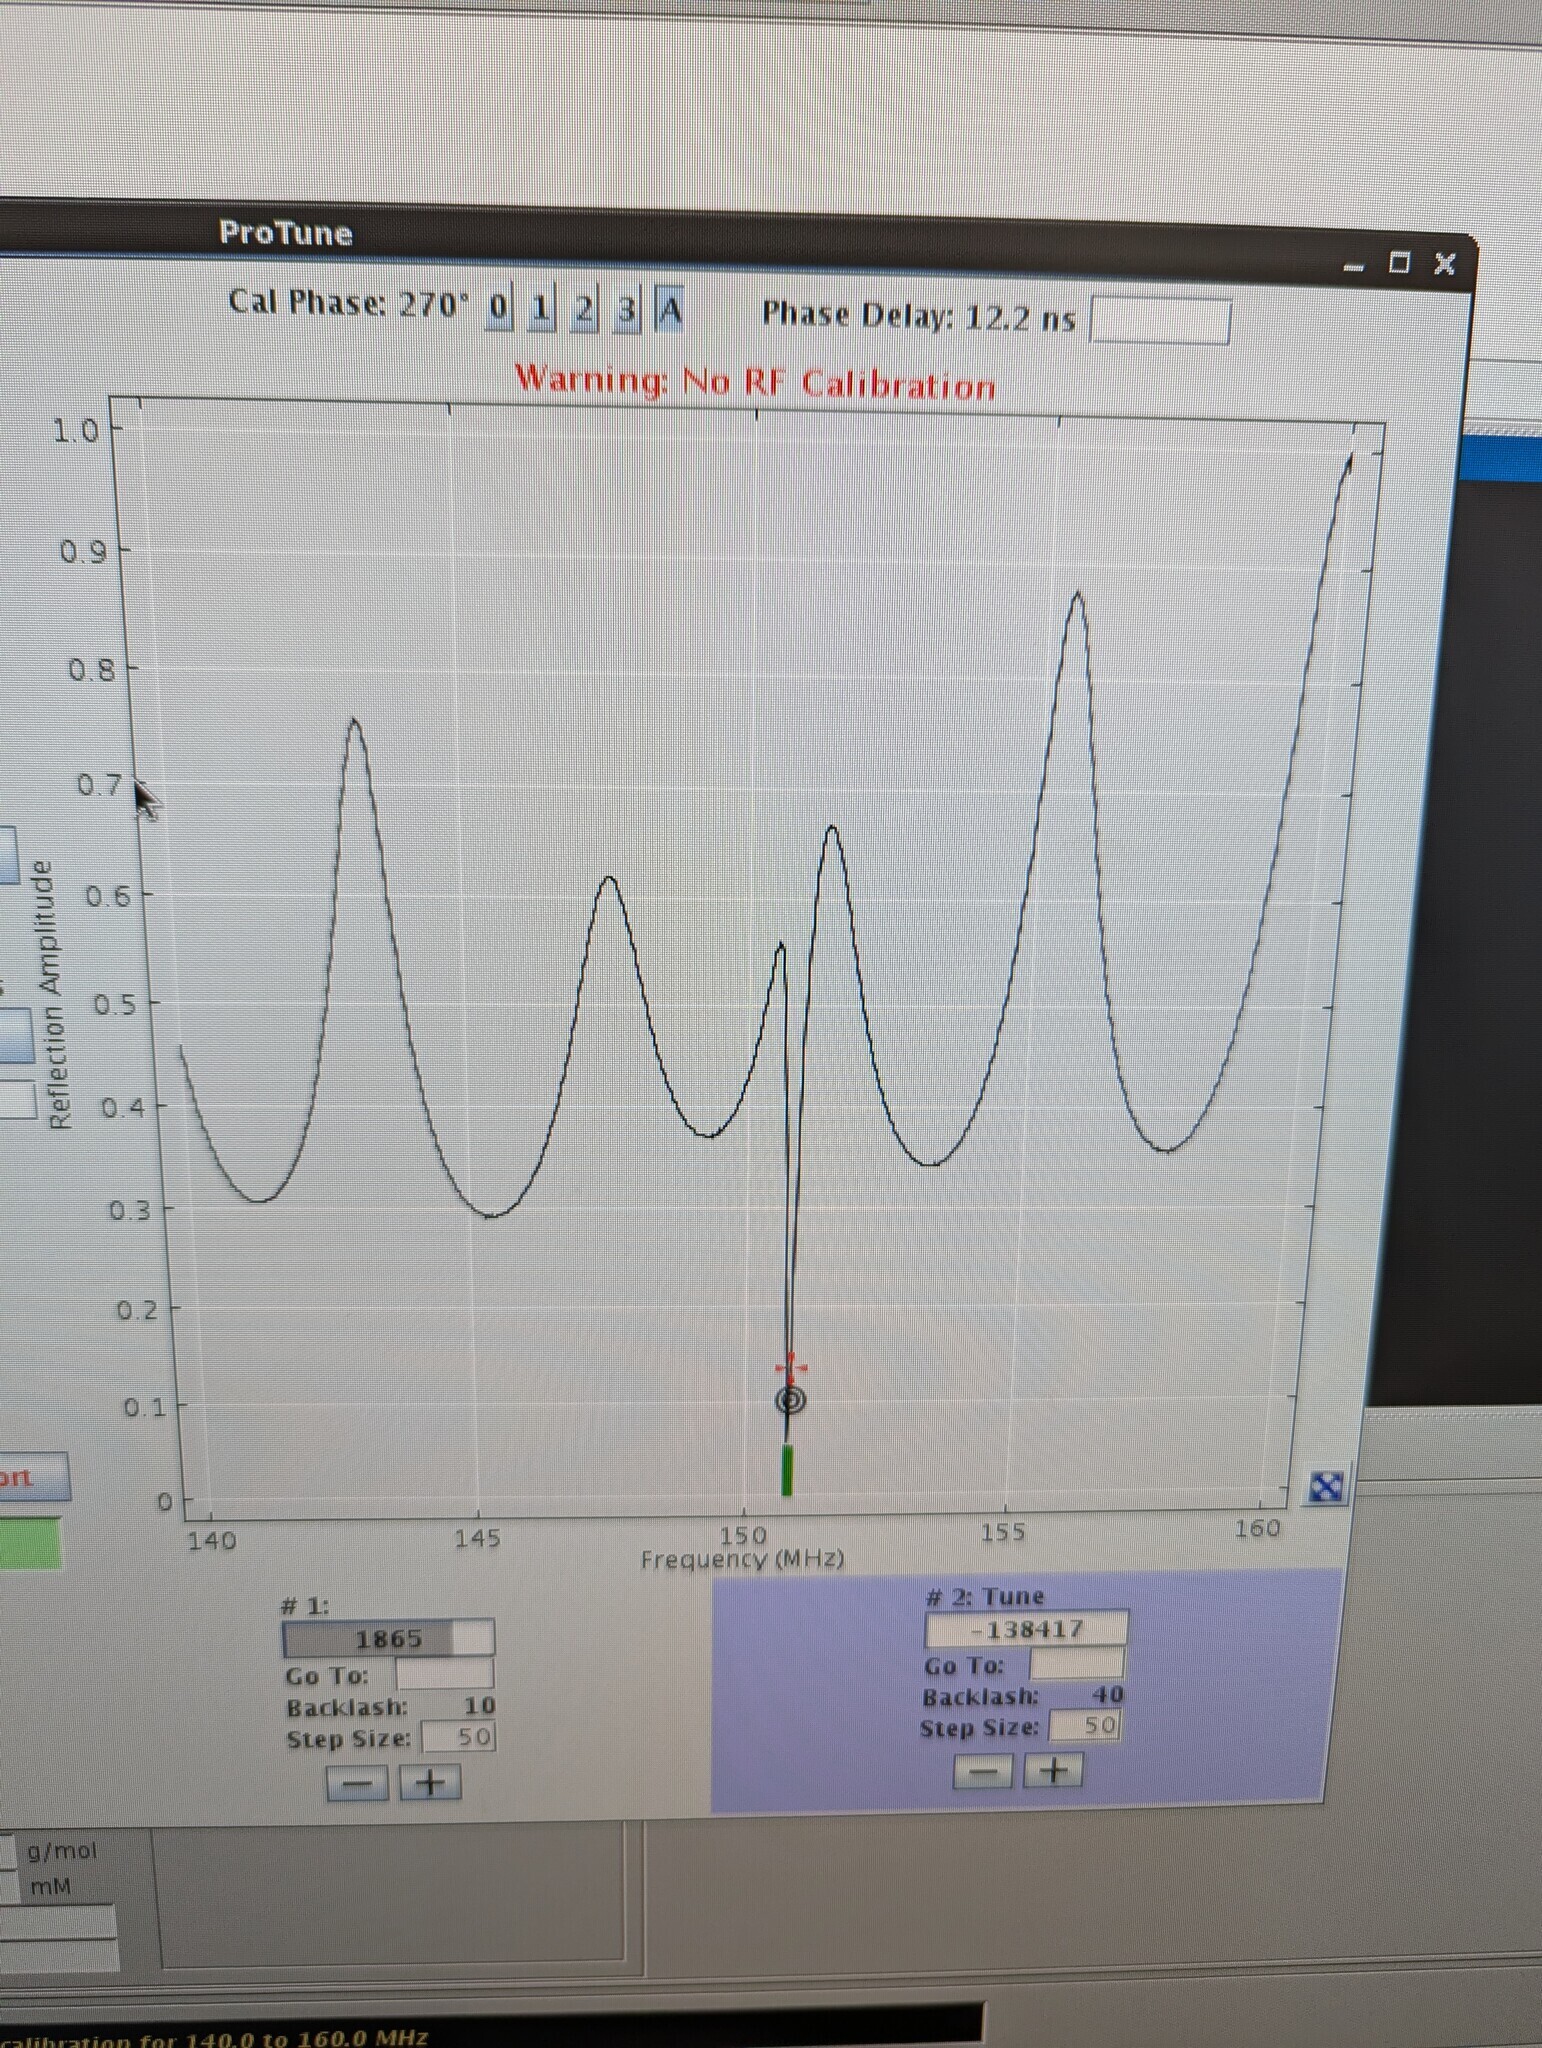Click the Step Size field under #2 Tune
1542x2048 pixels.
tap(1084, 1725)
